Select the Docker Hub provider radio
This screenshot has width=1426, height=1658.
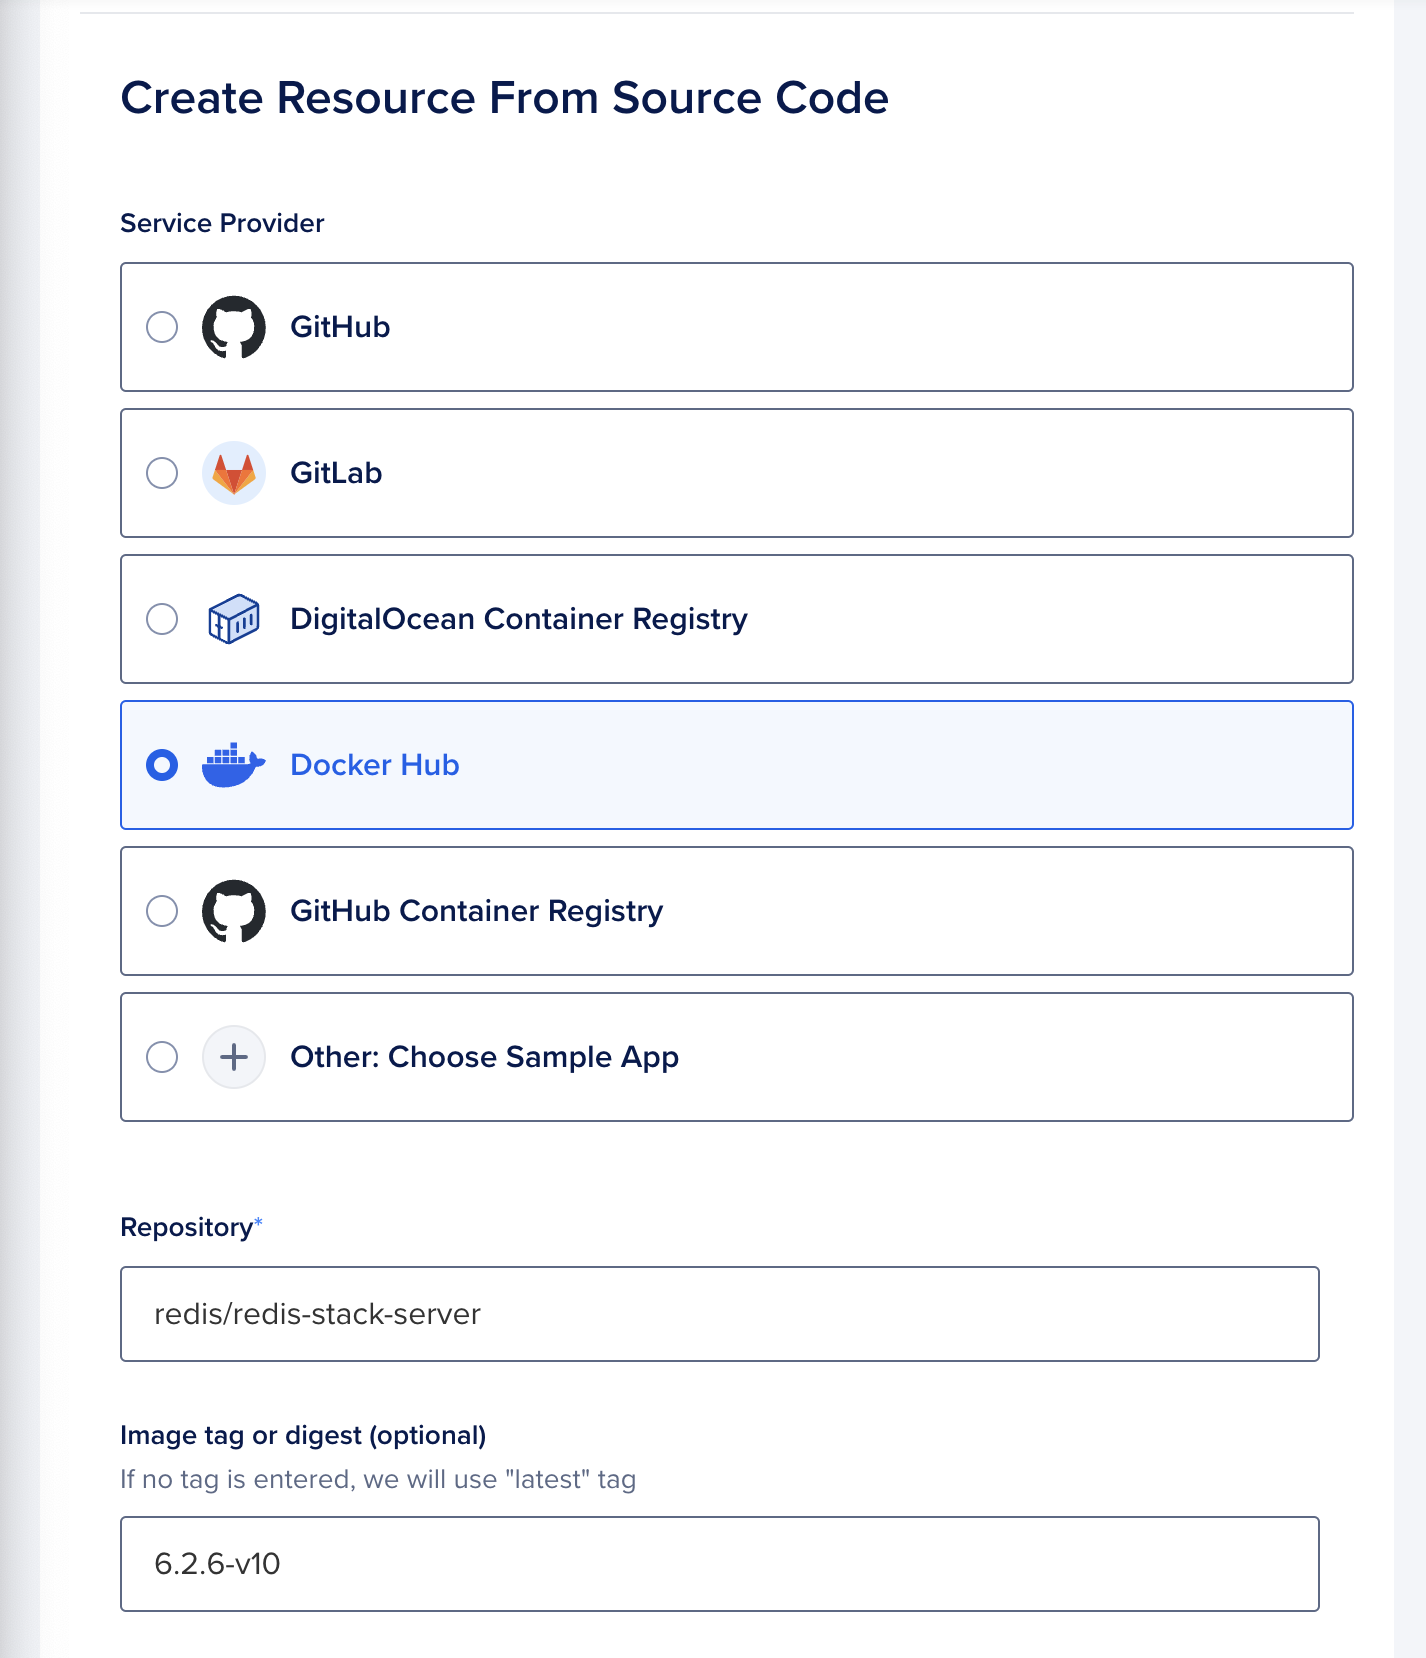pyautogui.click(x=161, y=765)
